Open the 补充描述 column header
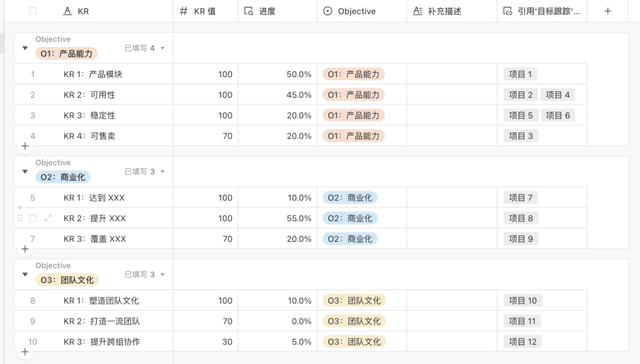Image resolution: width=640 pixels, height=364 pixels. [x=452, y=11]
